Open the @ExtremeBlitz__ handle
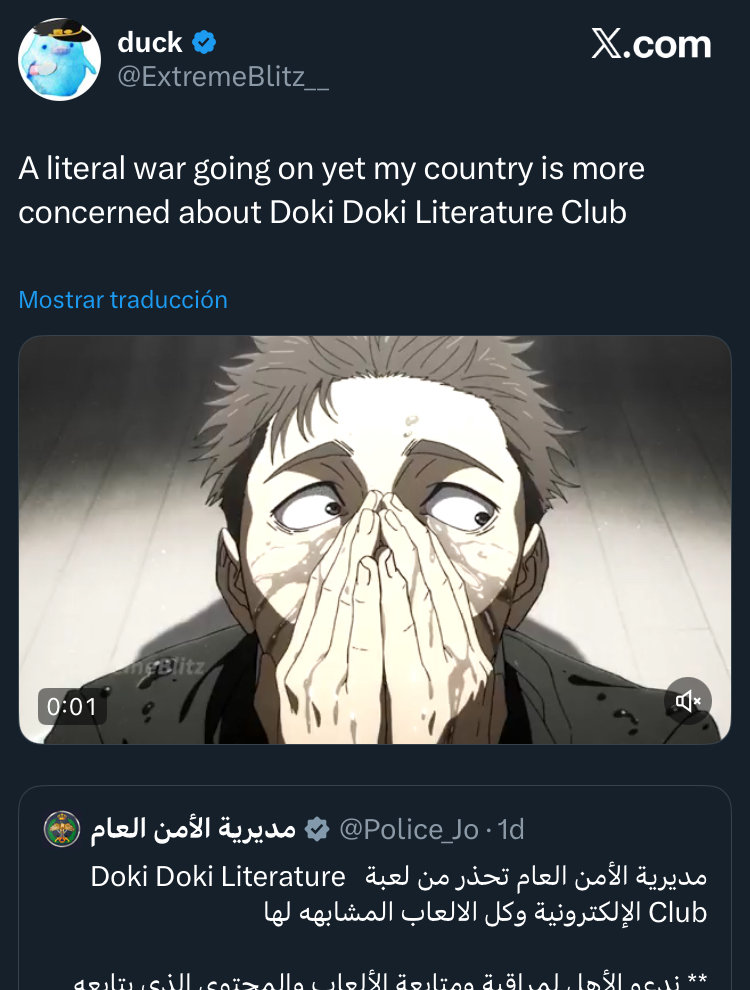750x990 pixels. click(x=223, y=77)
